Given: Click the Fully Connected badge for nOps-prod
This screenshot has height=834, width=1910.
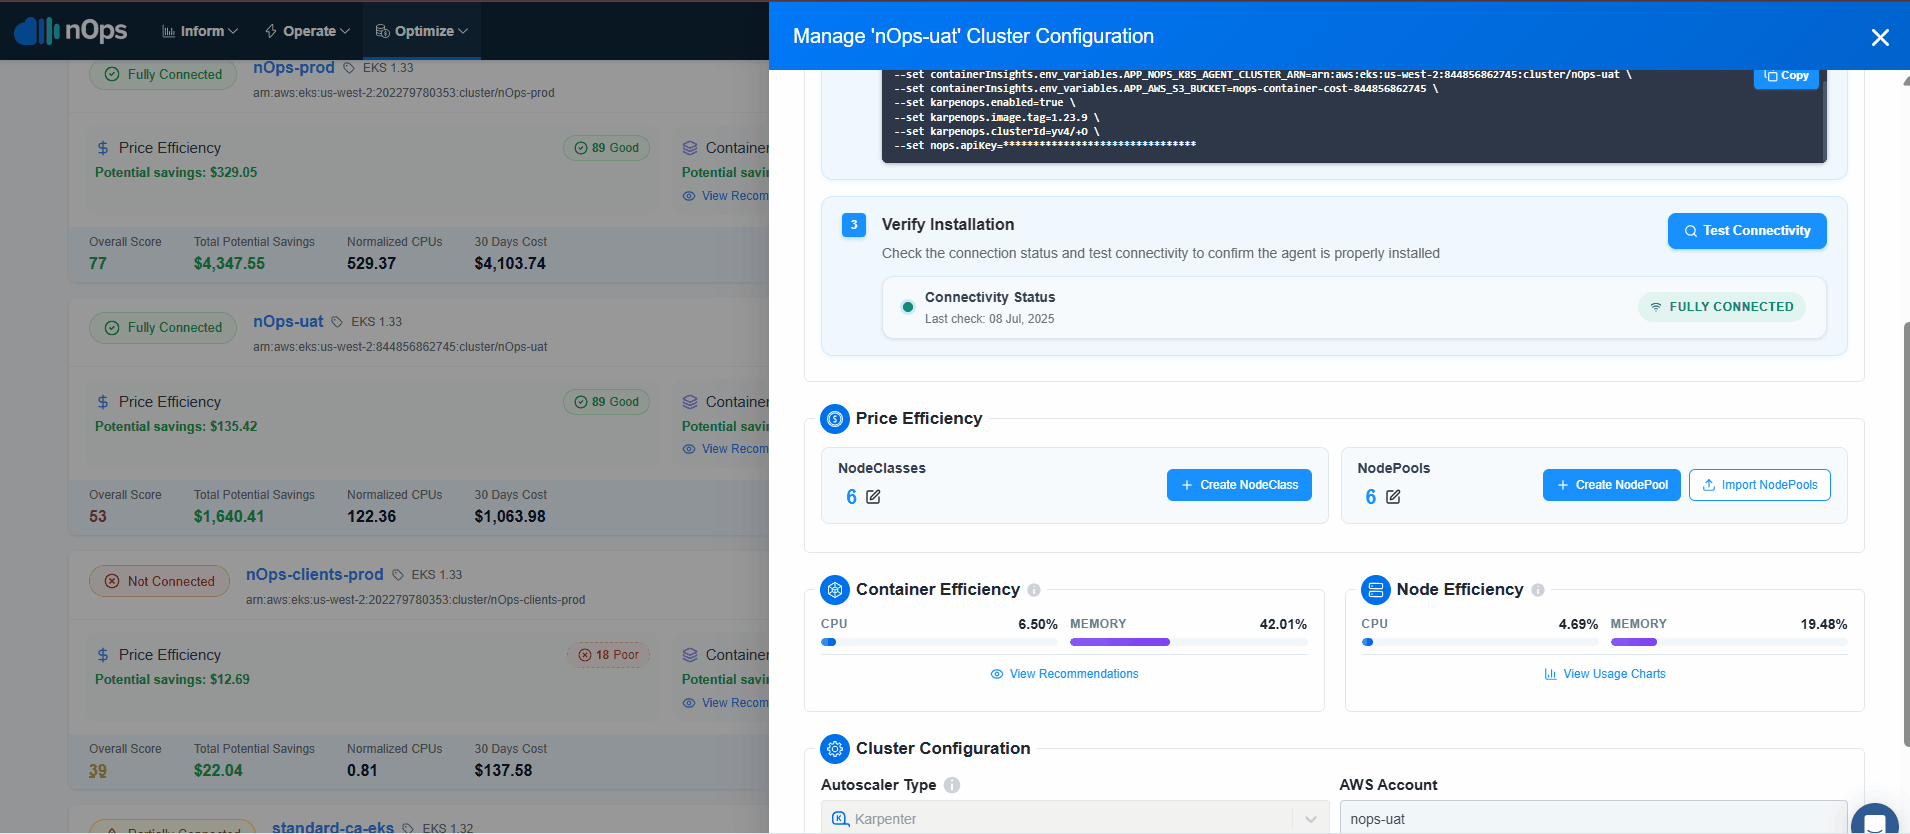Looking at the screenshot, I should [x=163, y=74].
